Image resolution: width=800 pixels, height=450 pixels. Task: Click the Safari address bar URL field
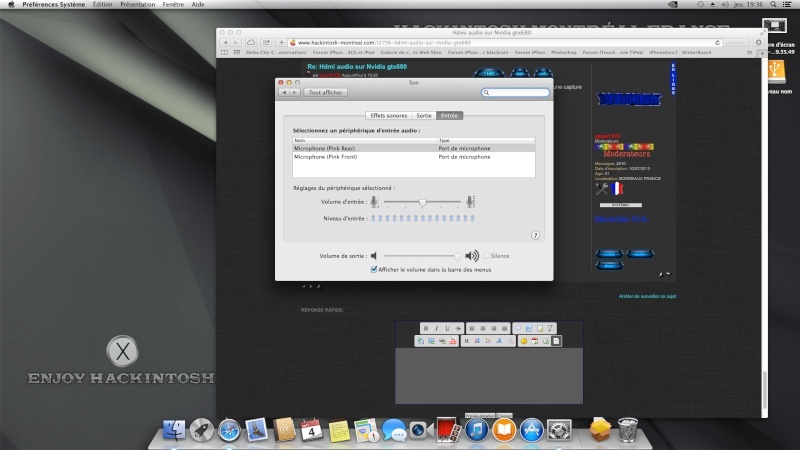[503, 42]
